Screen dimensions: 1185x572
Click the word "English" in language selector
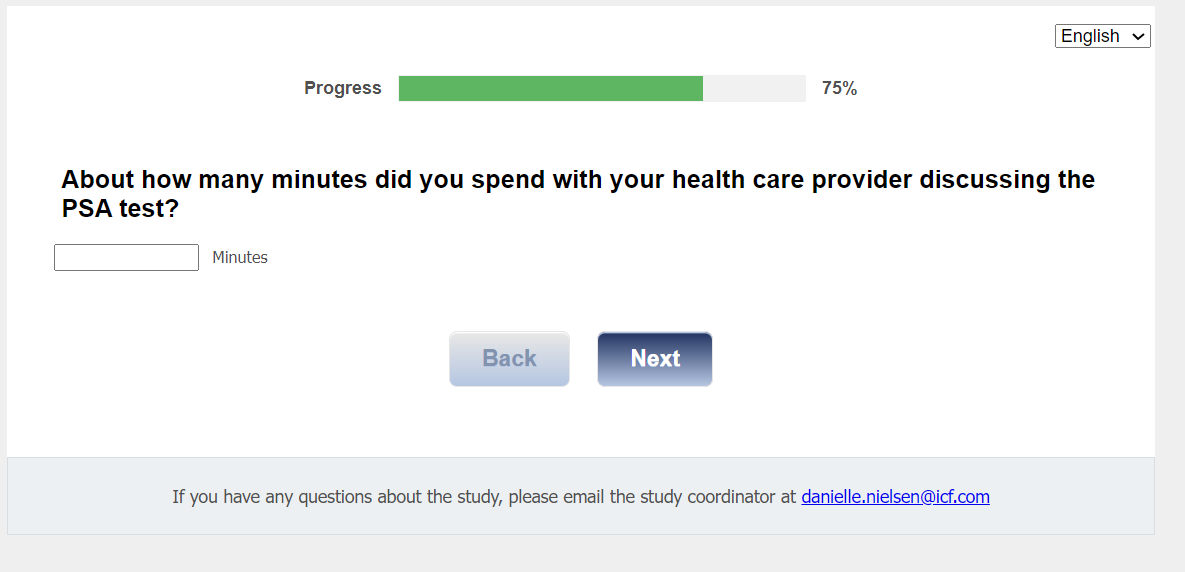[1090, 36]
